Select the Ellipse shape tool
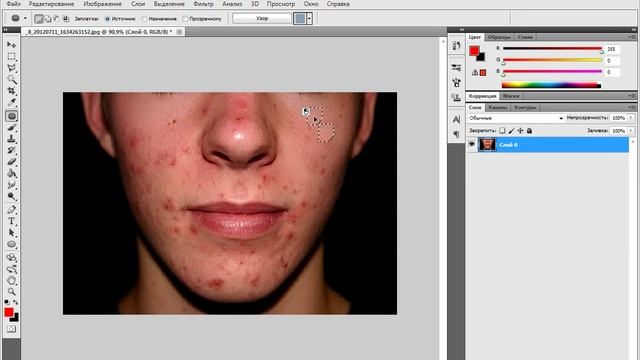The image size is (640, 360). pos(11,244)
